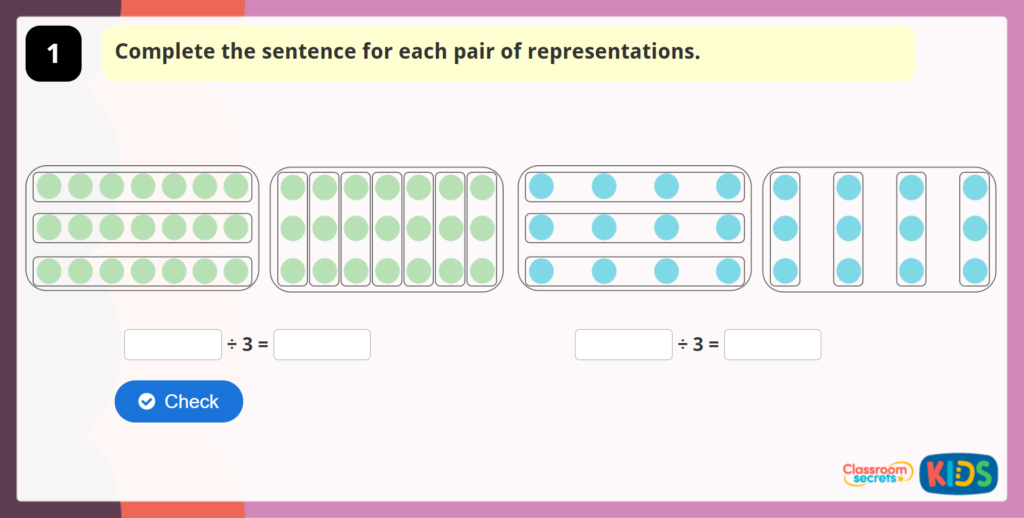Image resolution: width=1024 pixels, height=518 pixels.
Task: Select bottom row of green row-grouped array
Action: 142,271
